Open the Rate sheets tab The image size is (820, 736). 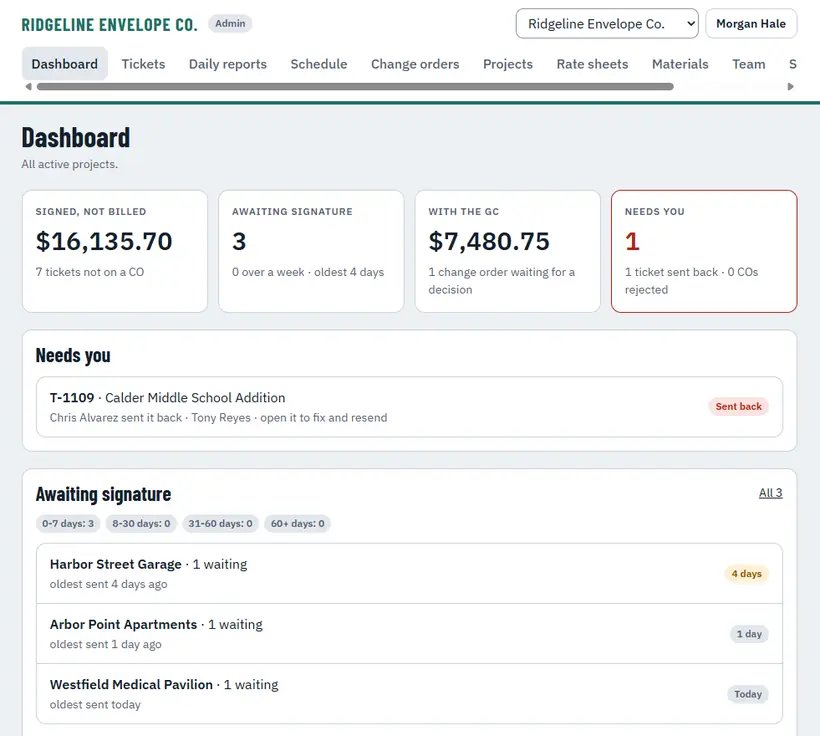[593, 64]
